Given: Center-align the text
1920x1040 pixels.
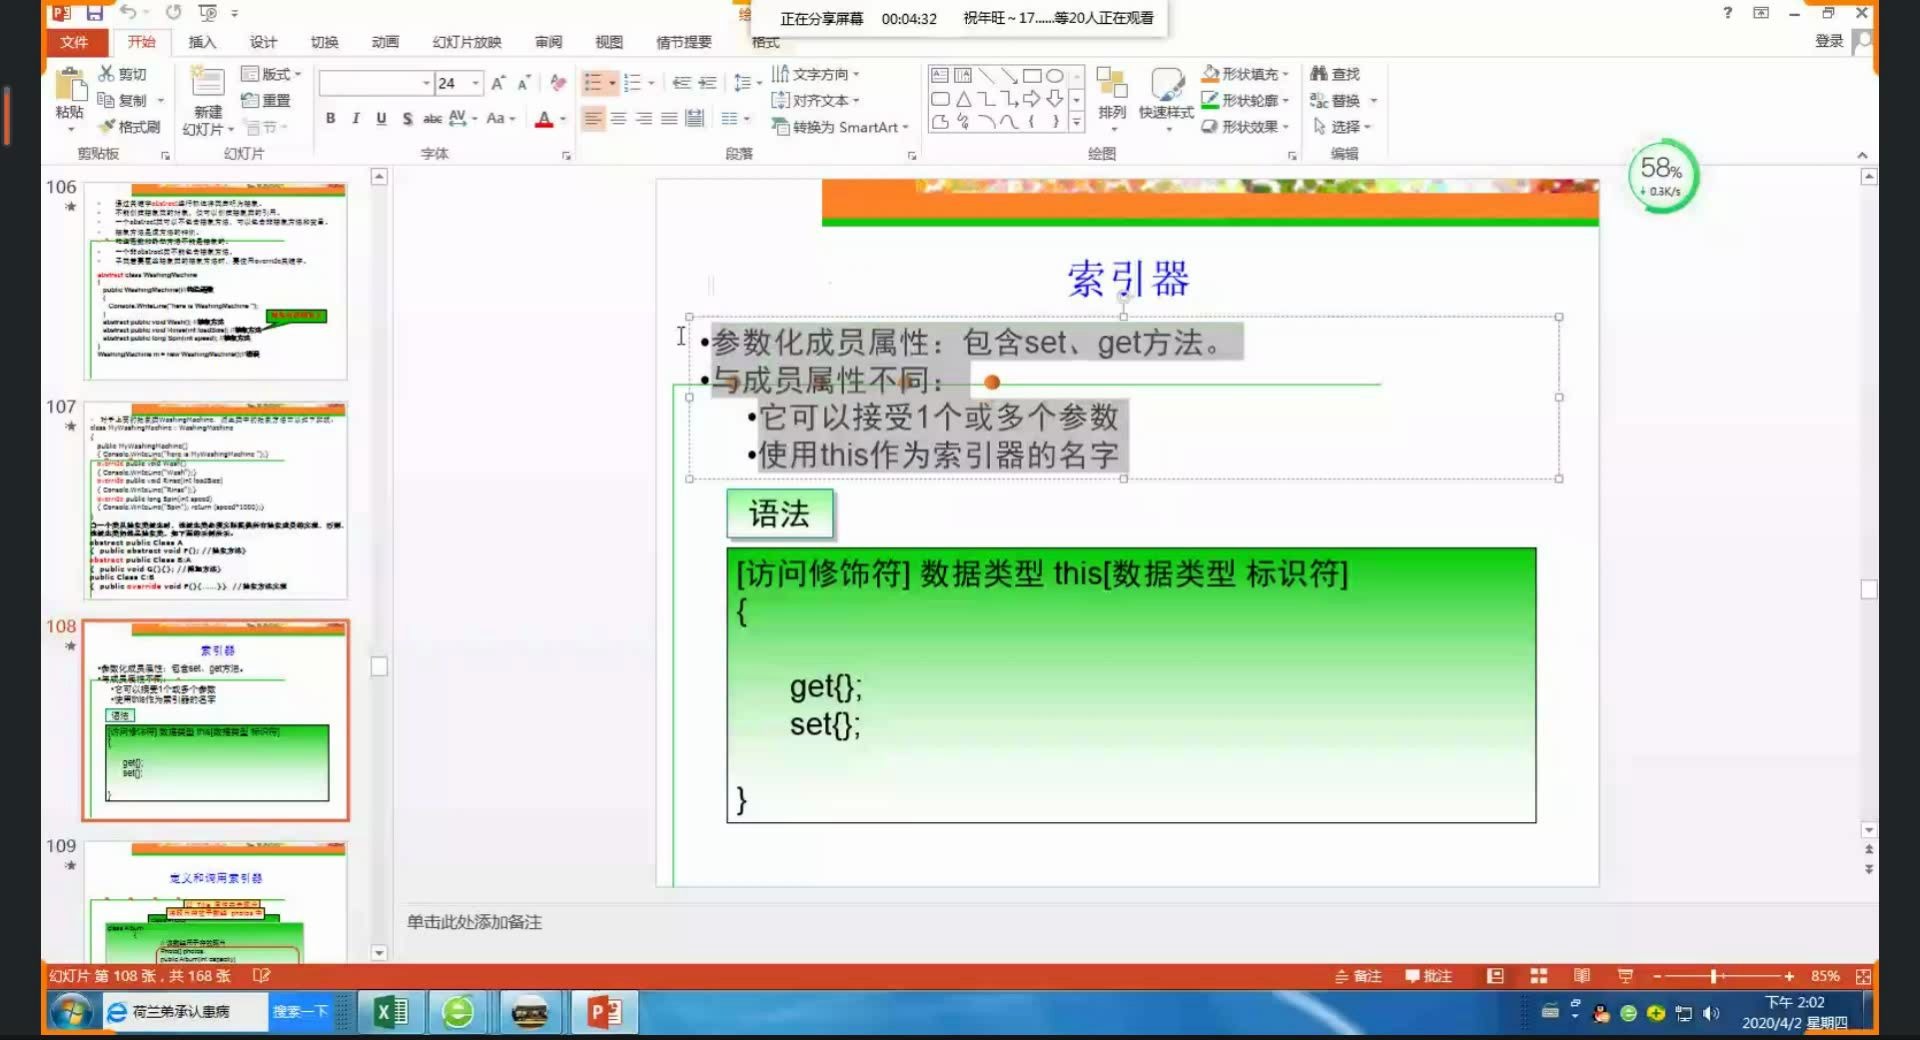Looking at the screenshot, I should click(x=619, y=118).
